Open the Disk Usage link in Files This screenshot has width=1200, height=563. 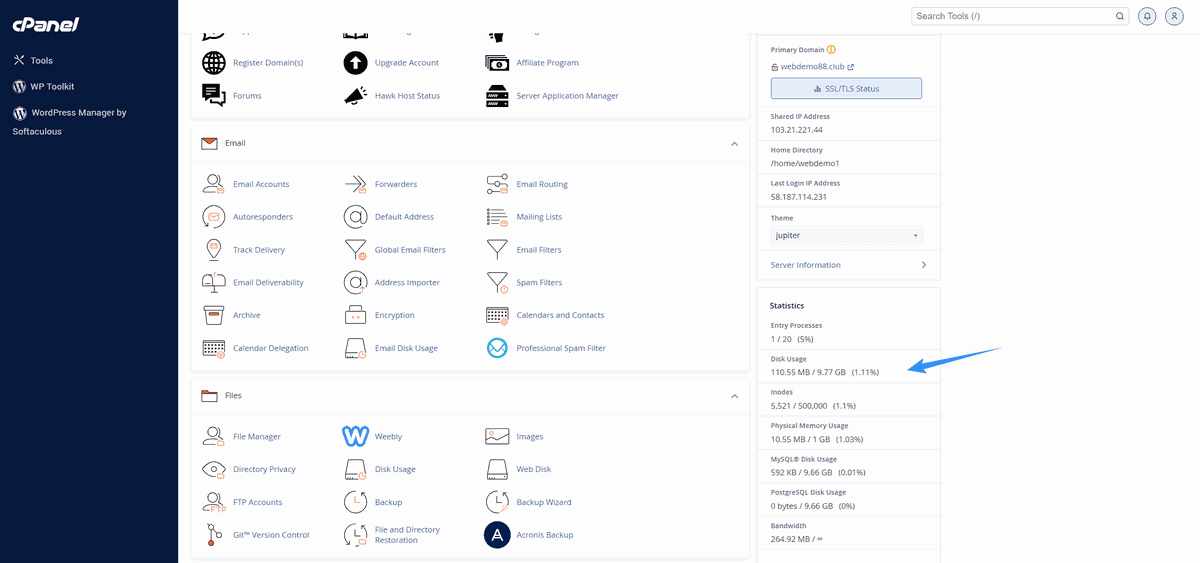click(395, 469)
